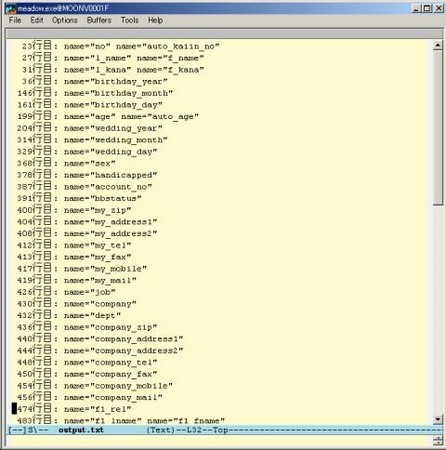Open the Options menu
Image resolution: width=446 pixels, height=450 pixels.
tap(65, 20)
